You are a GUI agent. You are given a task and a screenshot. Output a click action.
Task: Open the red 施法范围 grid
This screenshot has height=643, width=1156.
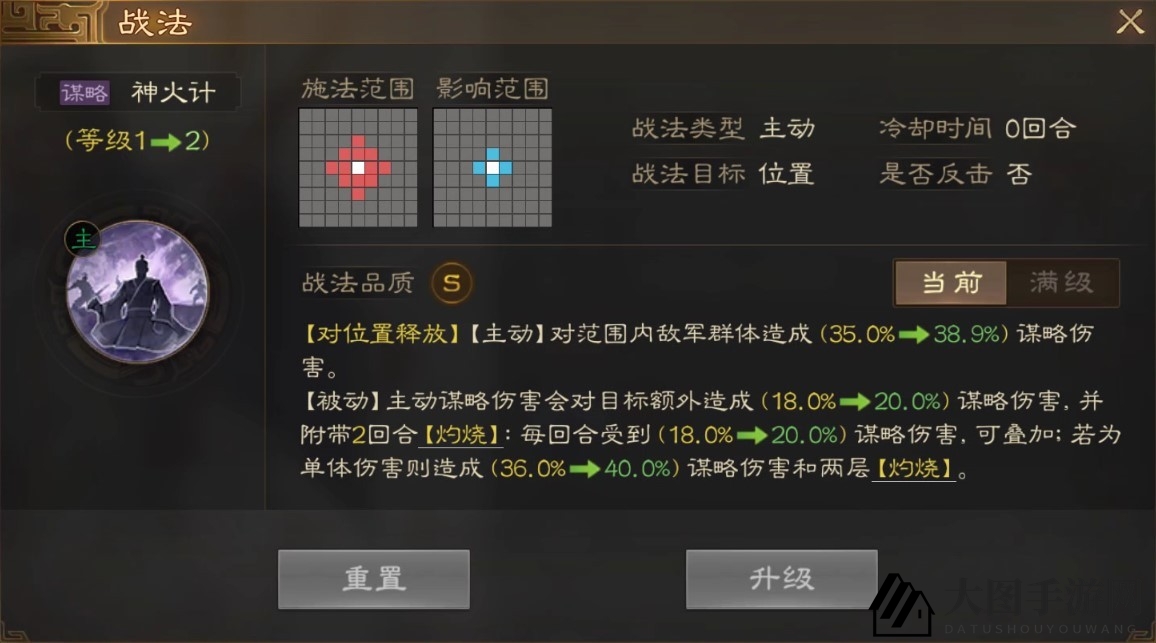pyautogui.click(x=358, y=167)
